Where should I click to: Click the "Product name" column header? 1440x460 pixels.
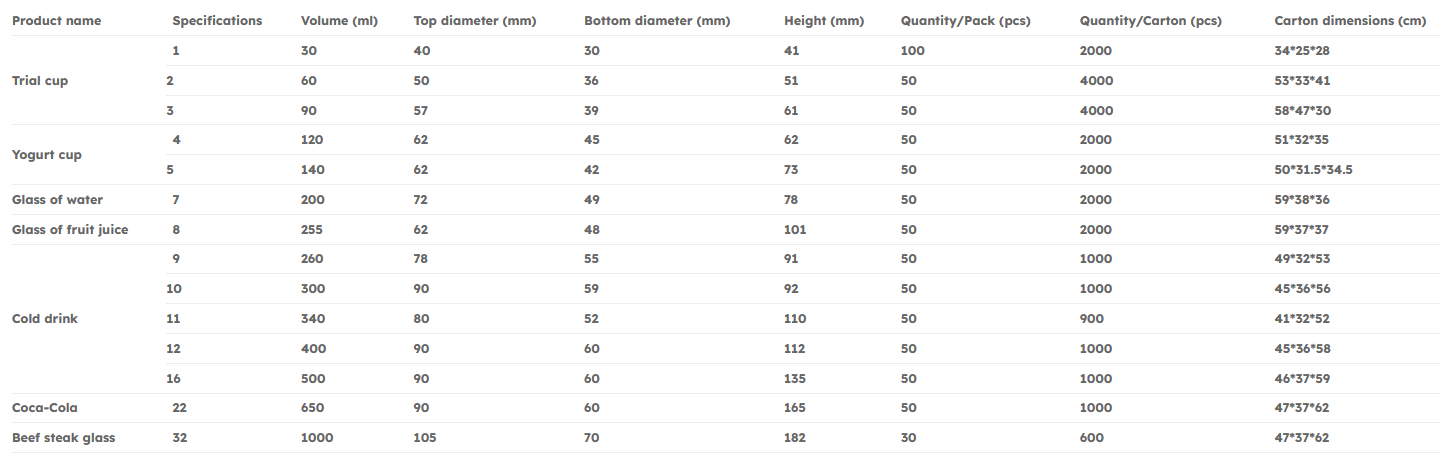(56, 21)
